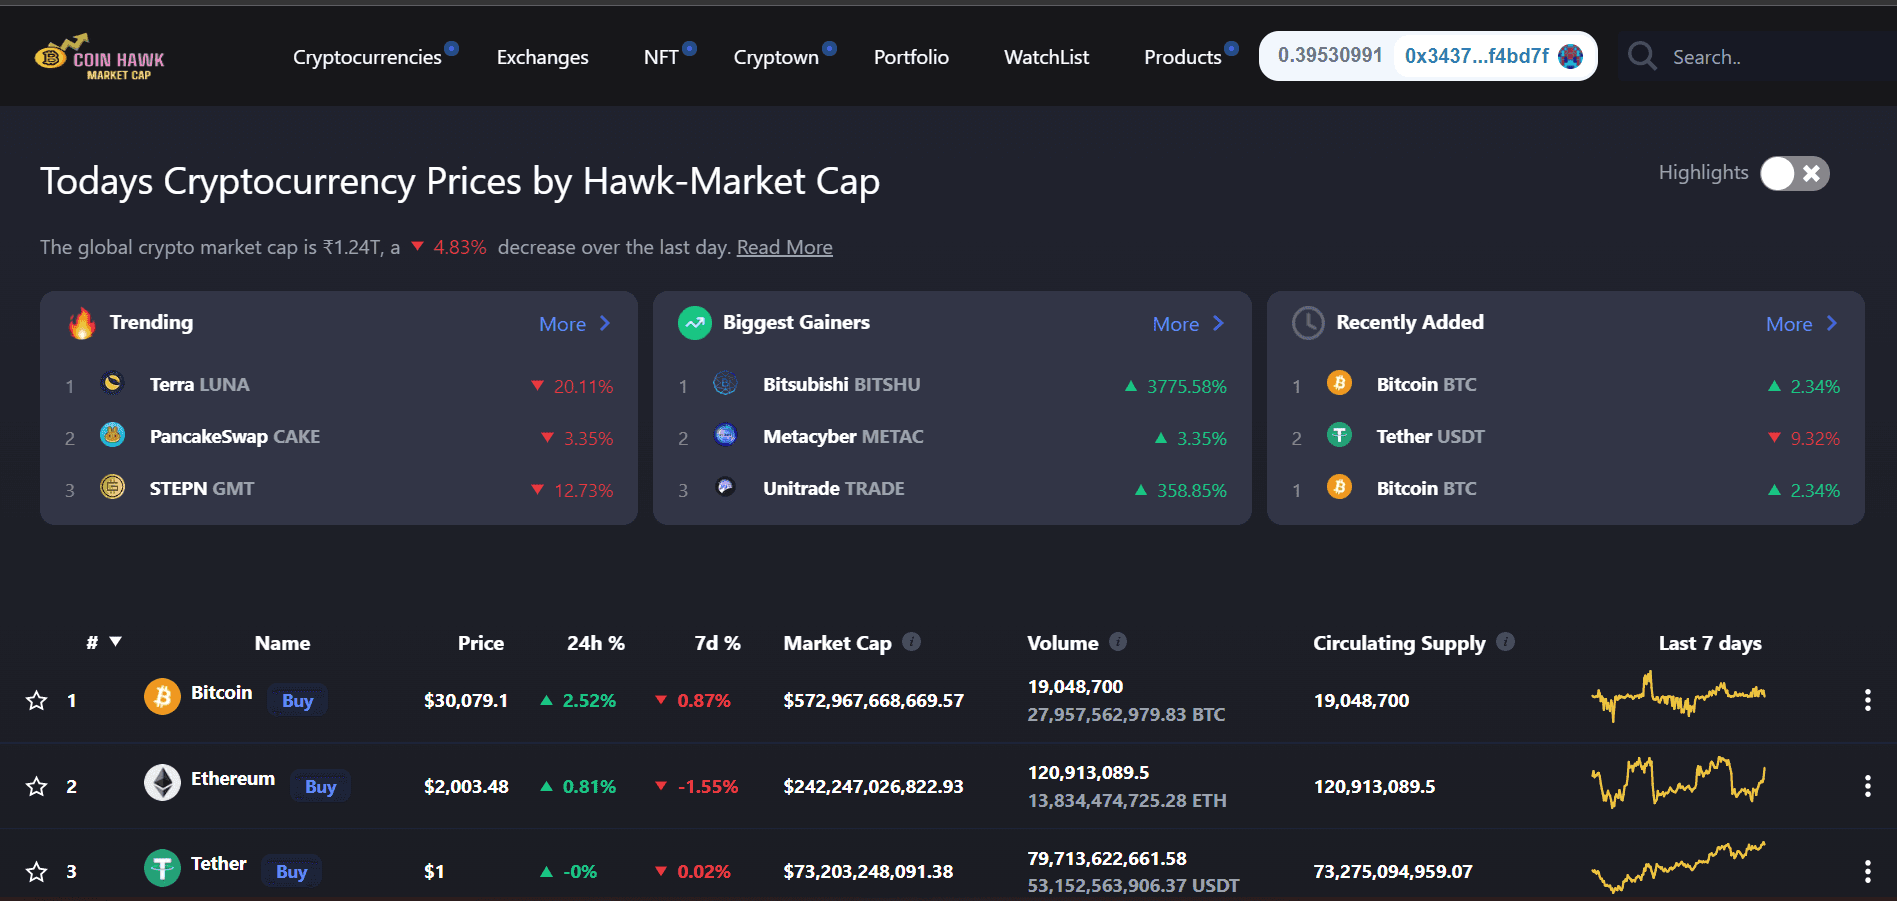Click the wallet avatar icon beside the address
The height and width of the screenshot is (901, 1897).
coord(1571,56)
